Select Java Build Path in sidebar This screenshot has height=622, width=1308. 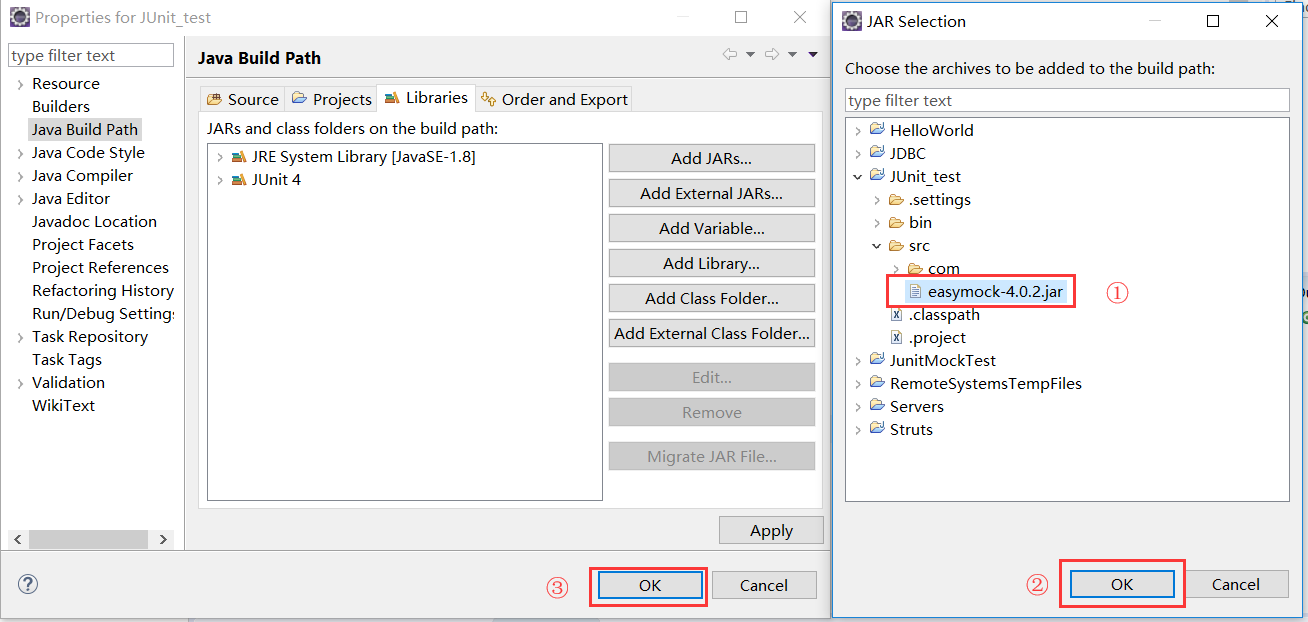click(85, 129)
